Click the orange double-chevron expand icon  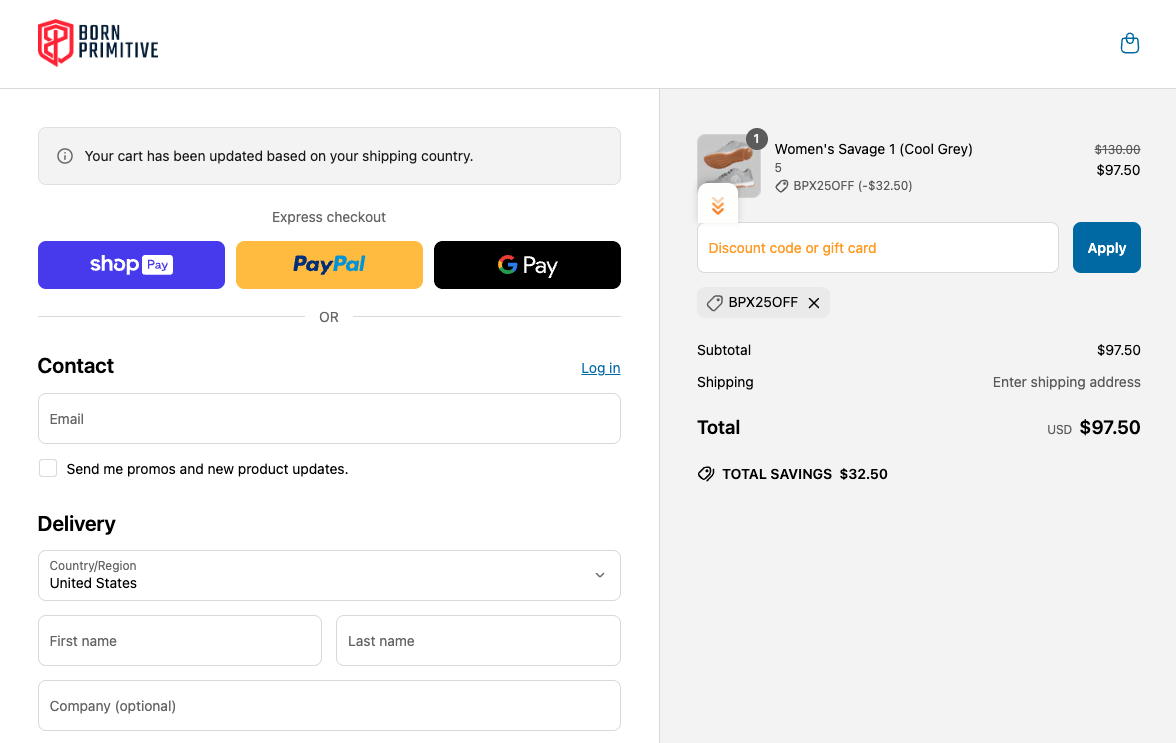point(718,206)
